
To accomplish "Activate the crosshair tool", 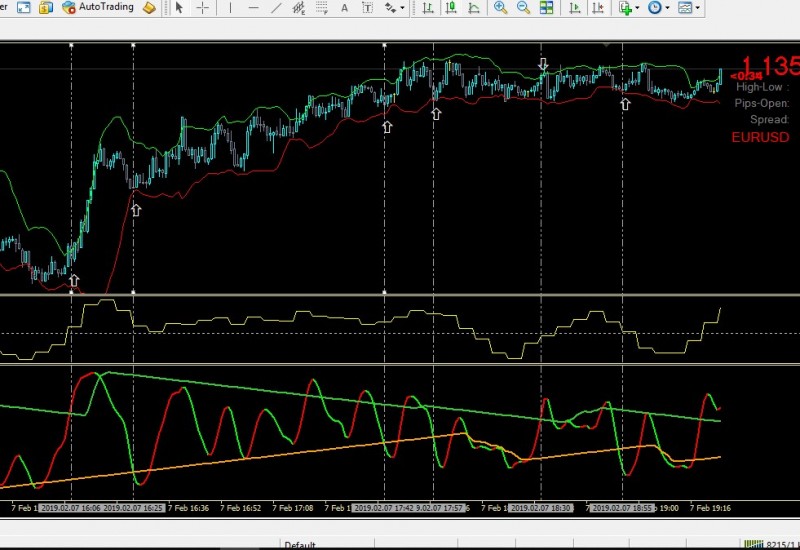I will coord(203,8).
